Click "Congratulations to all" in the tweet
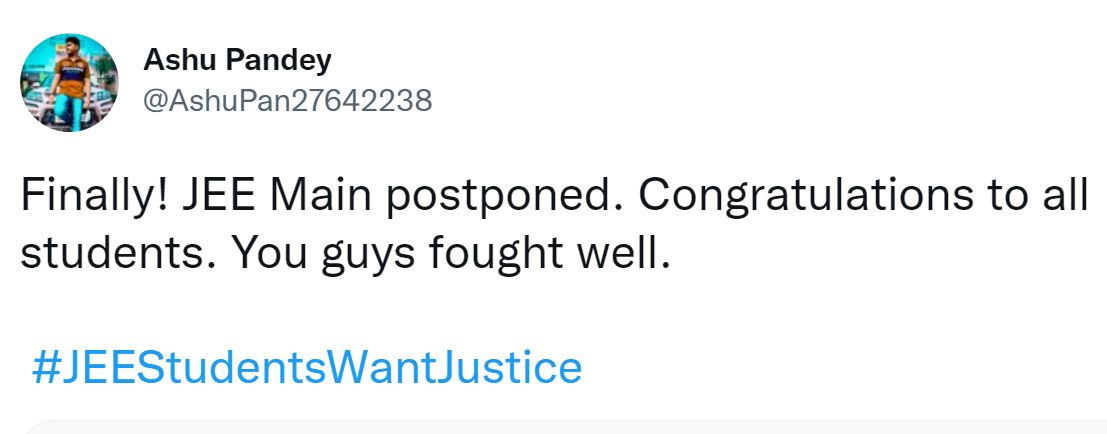Viewport: 1107px width, 434px height. [x=862, y=194]
